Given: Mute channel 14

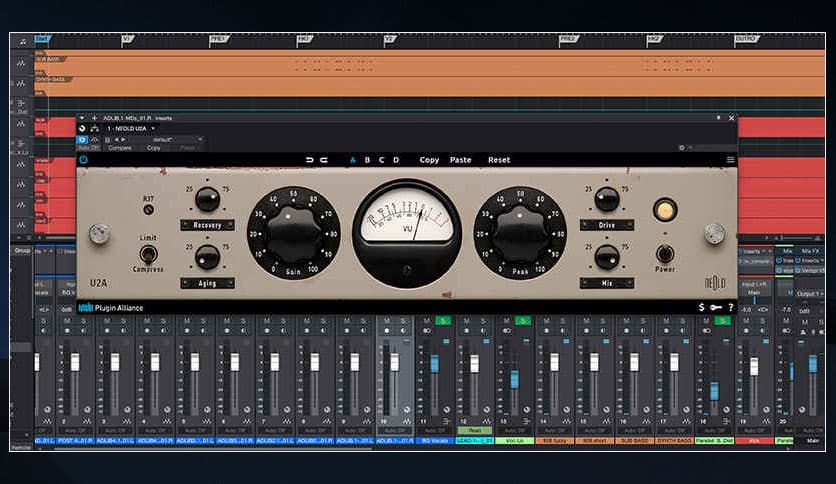Looking at the screenshot, I should click(x=546, y=320).
